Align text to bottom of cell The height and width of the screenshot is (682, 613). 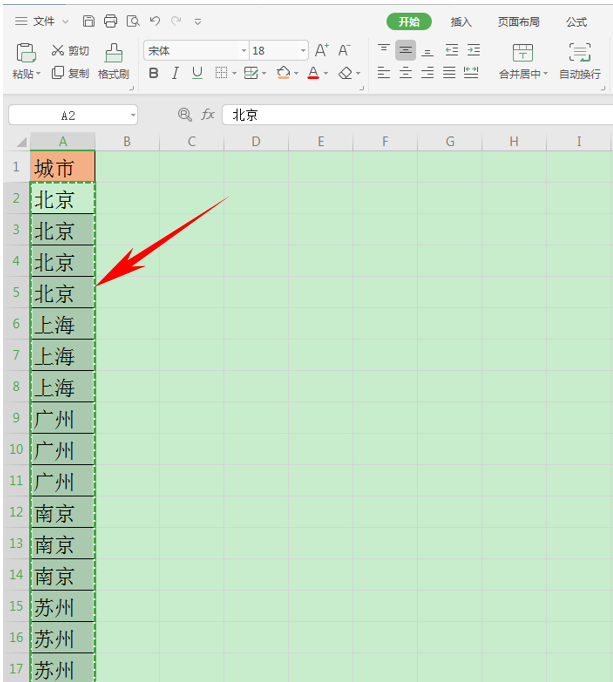[428, 50]
